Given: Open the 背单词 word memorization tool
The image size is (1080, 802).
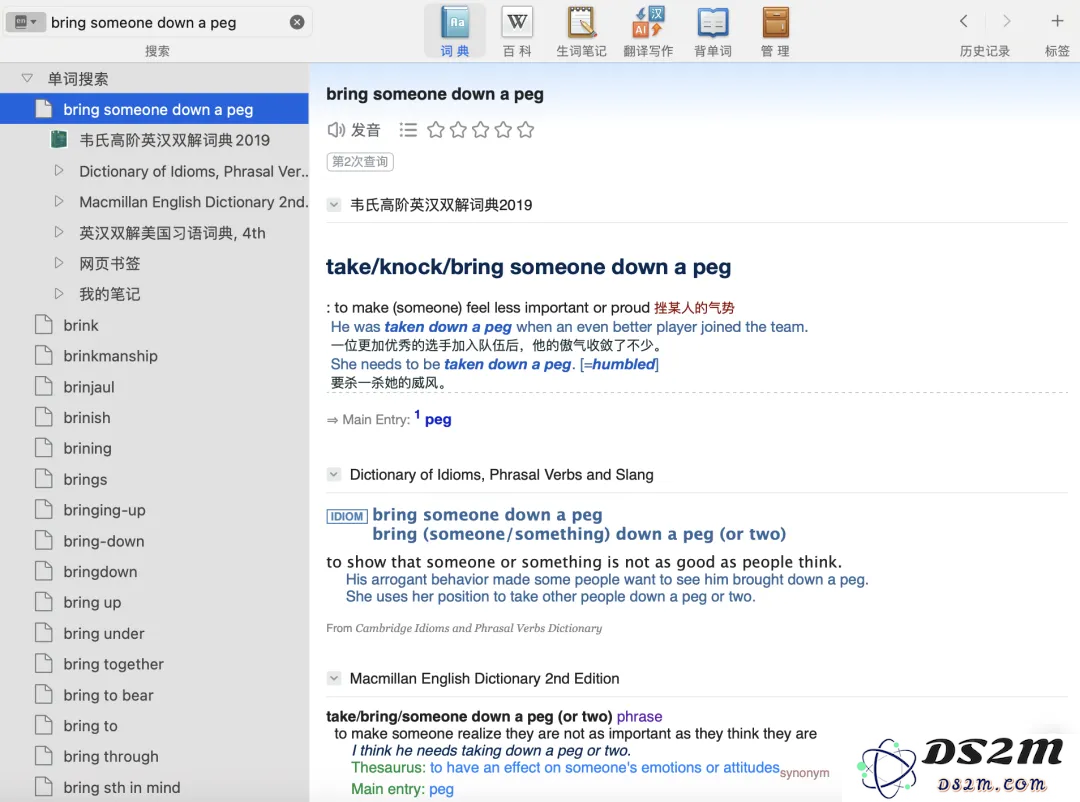Looking at the screenshot, I should [x=713, y=32].
